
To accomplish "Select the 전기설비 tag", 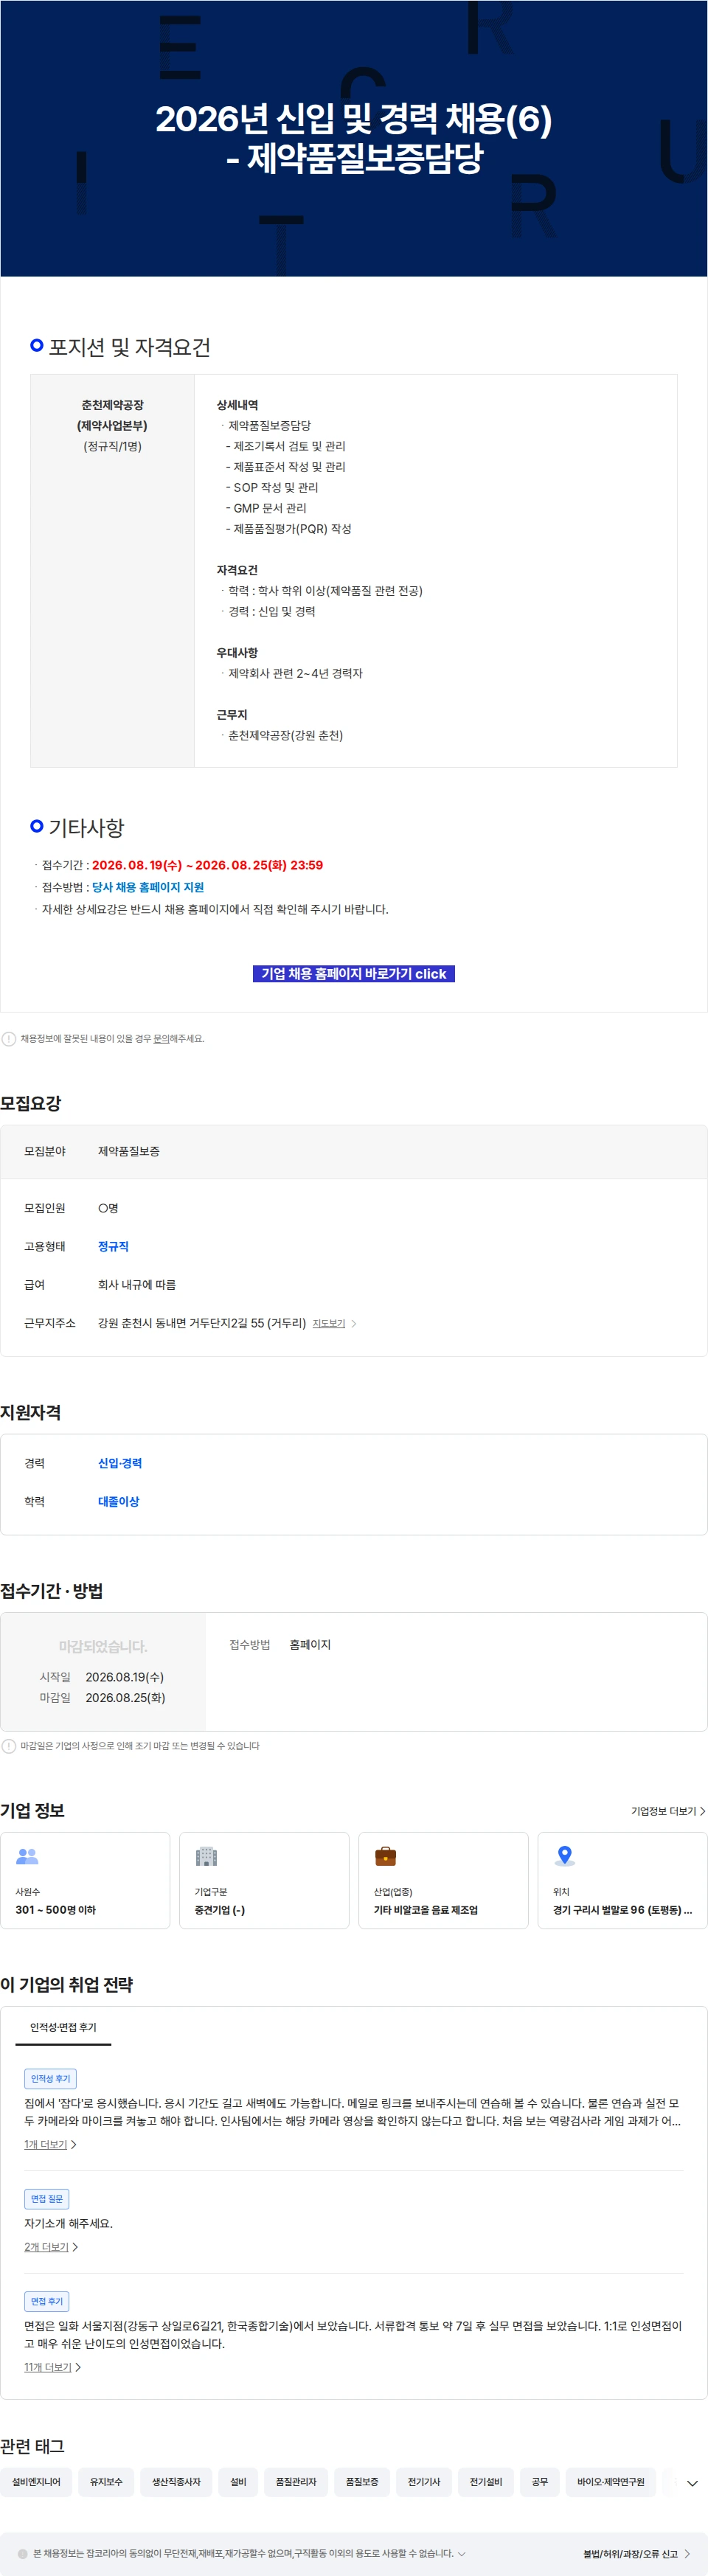I will coord(486,2482).
